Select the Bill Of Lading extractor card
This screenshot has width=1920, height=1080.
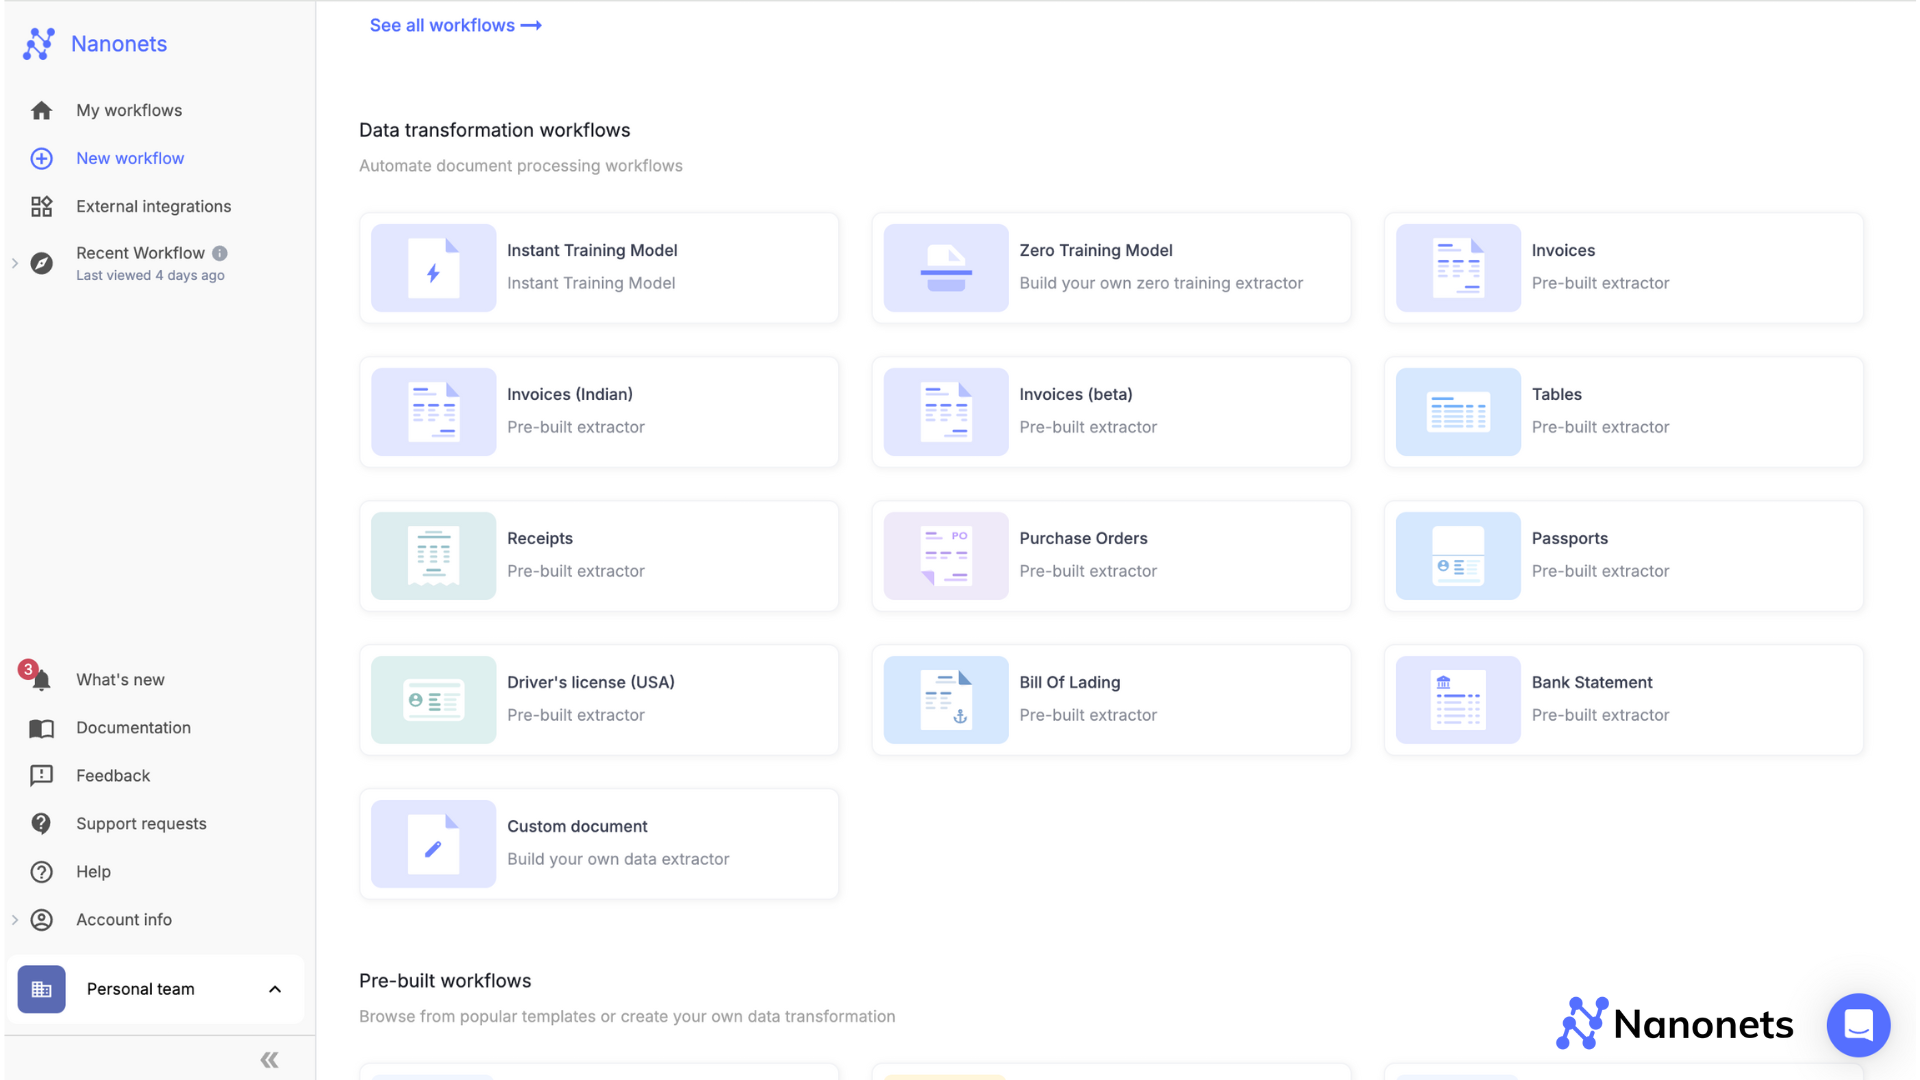[1111, 699]
